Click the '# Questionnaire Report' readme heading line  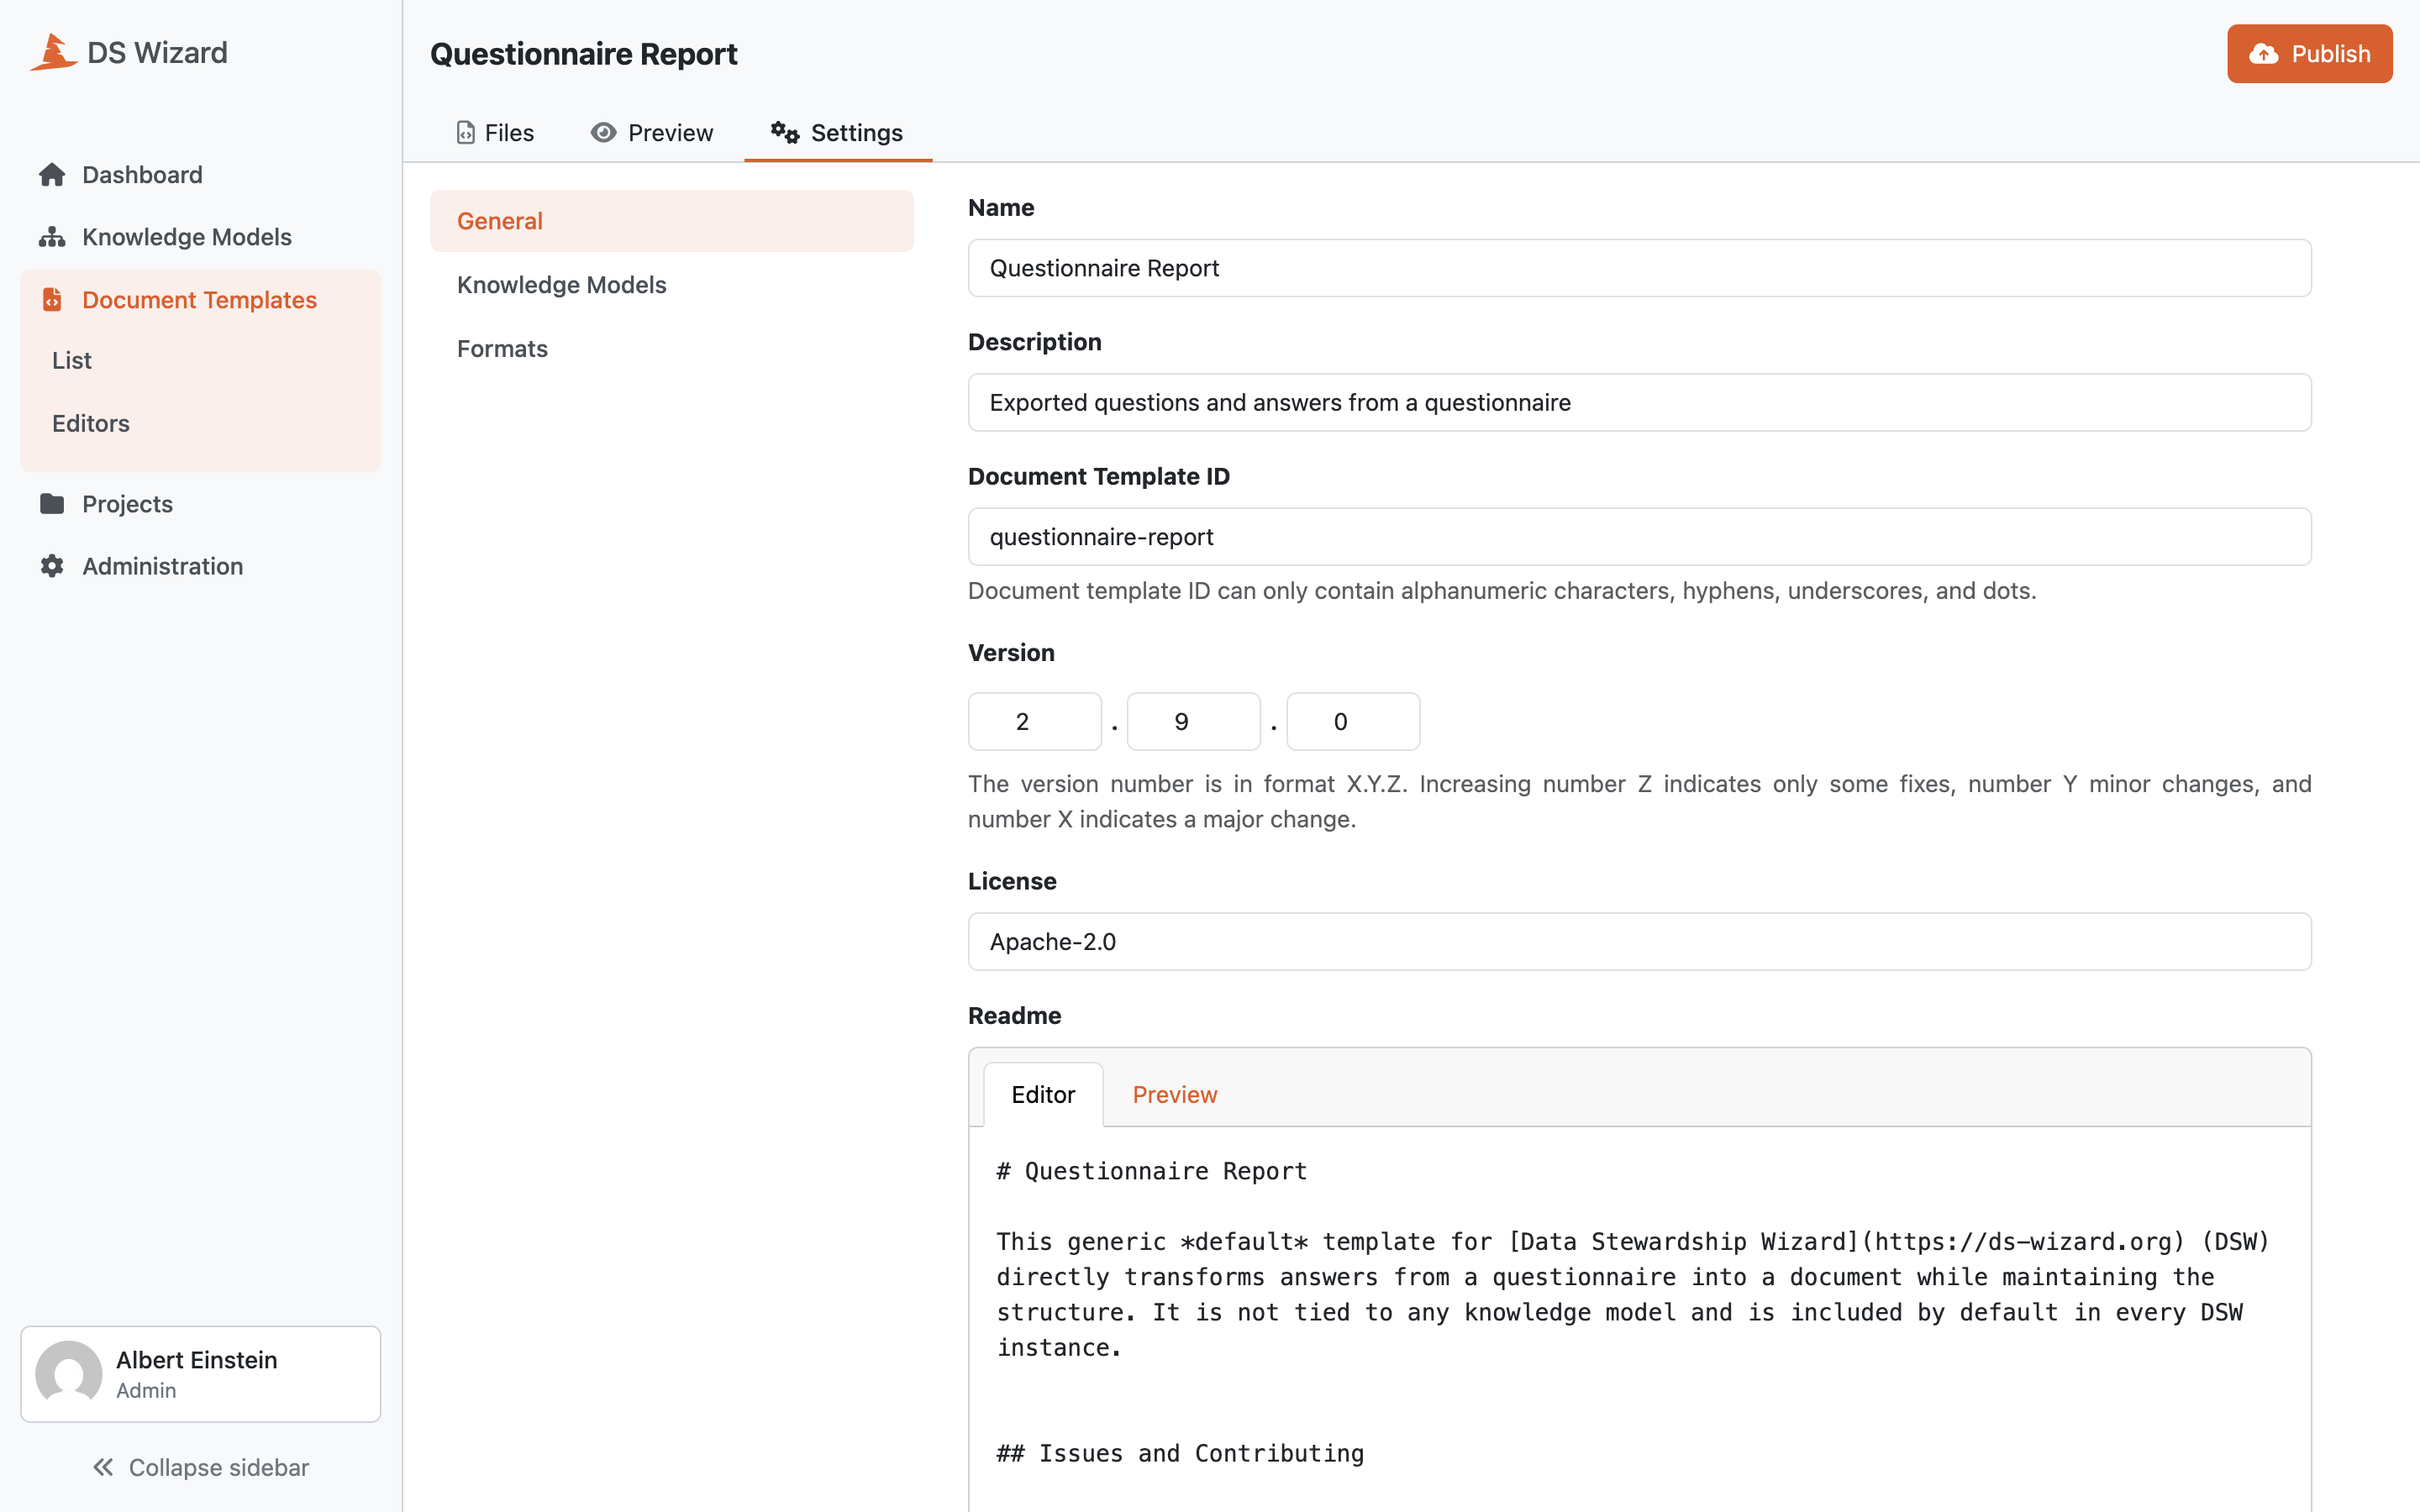[x=1151, y=1171]
